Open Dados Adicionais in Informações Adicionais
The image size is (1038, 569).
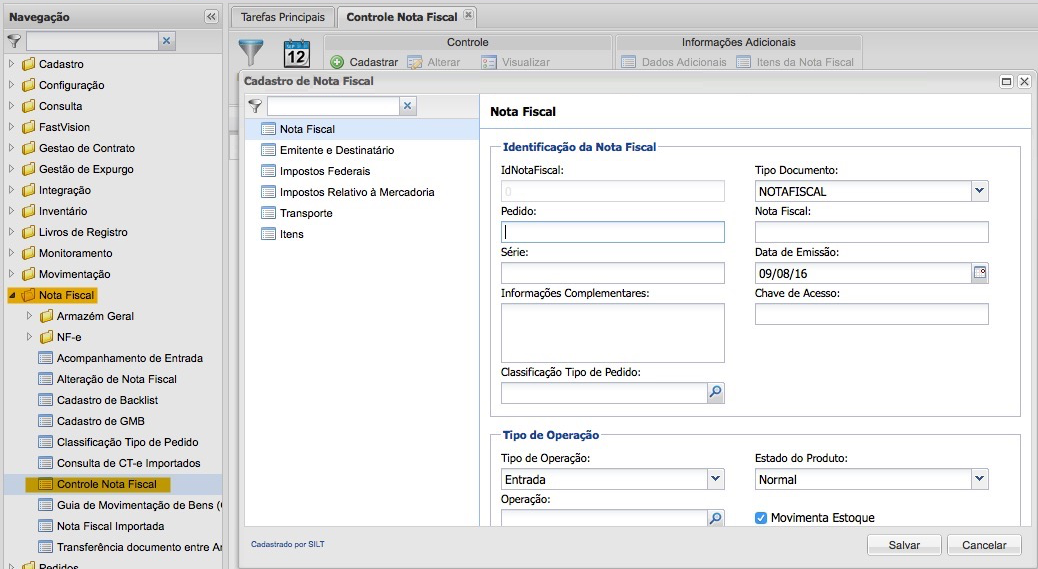(x=674, y=62)
